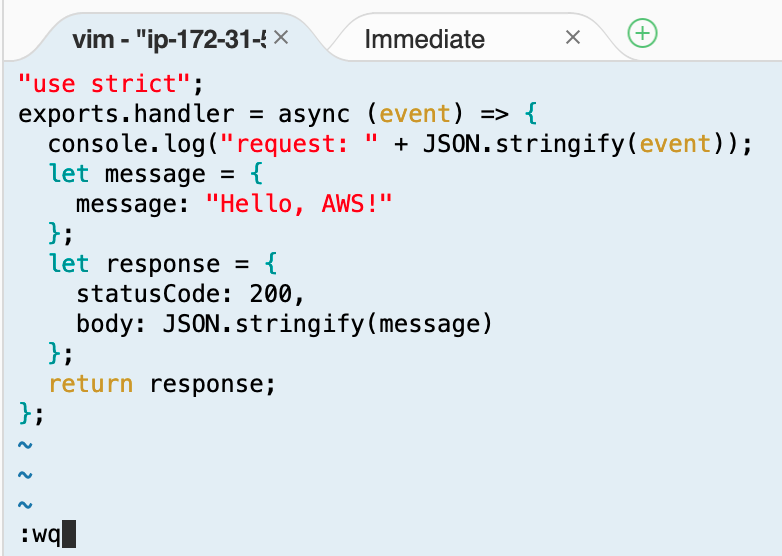
Task: Click the "Hello, AWS!" string
Action: click(299, 204)
